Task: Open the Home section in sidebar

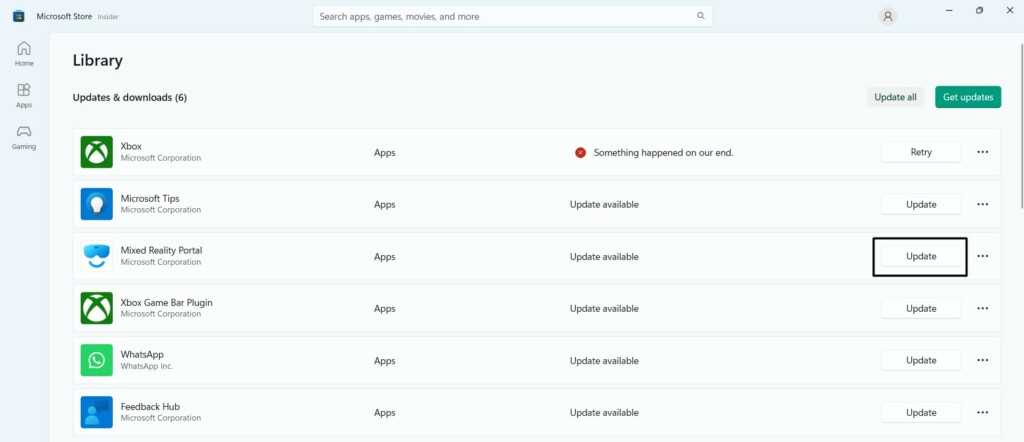Action: click(x=24, y=53)
